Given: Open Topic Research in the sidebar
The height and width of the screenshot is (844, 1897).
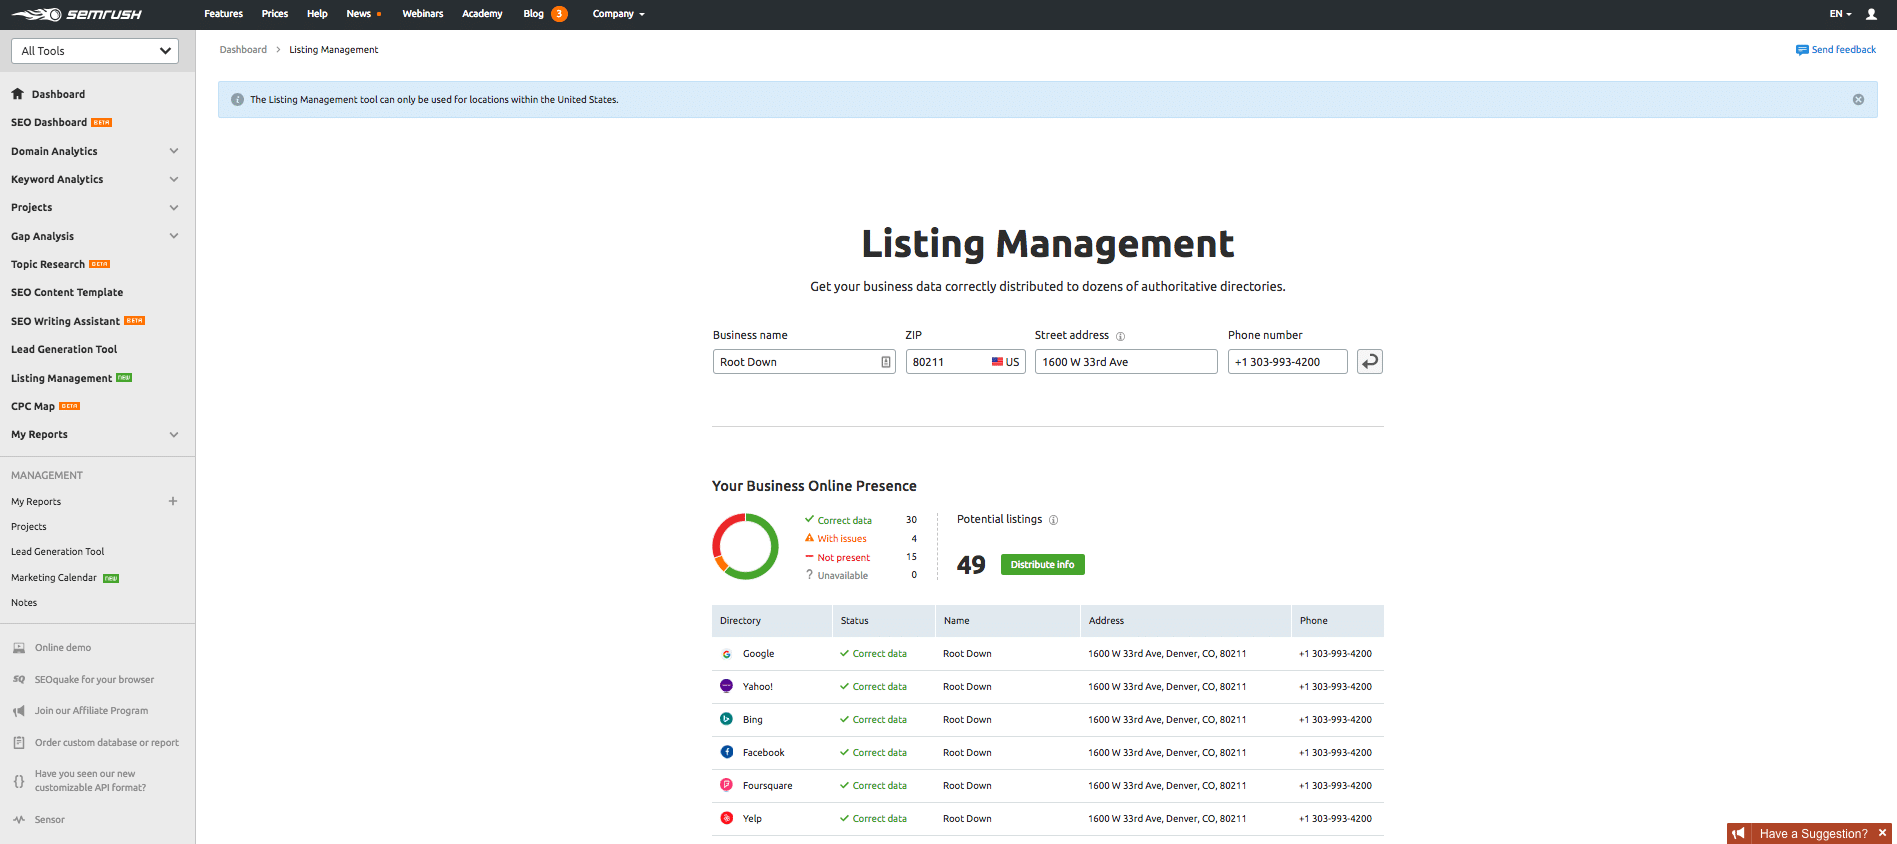Looking at the screenshot, I should coord(48,265).
